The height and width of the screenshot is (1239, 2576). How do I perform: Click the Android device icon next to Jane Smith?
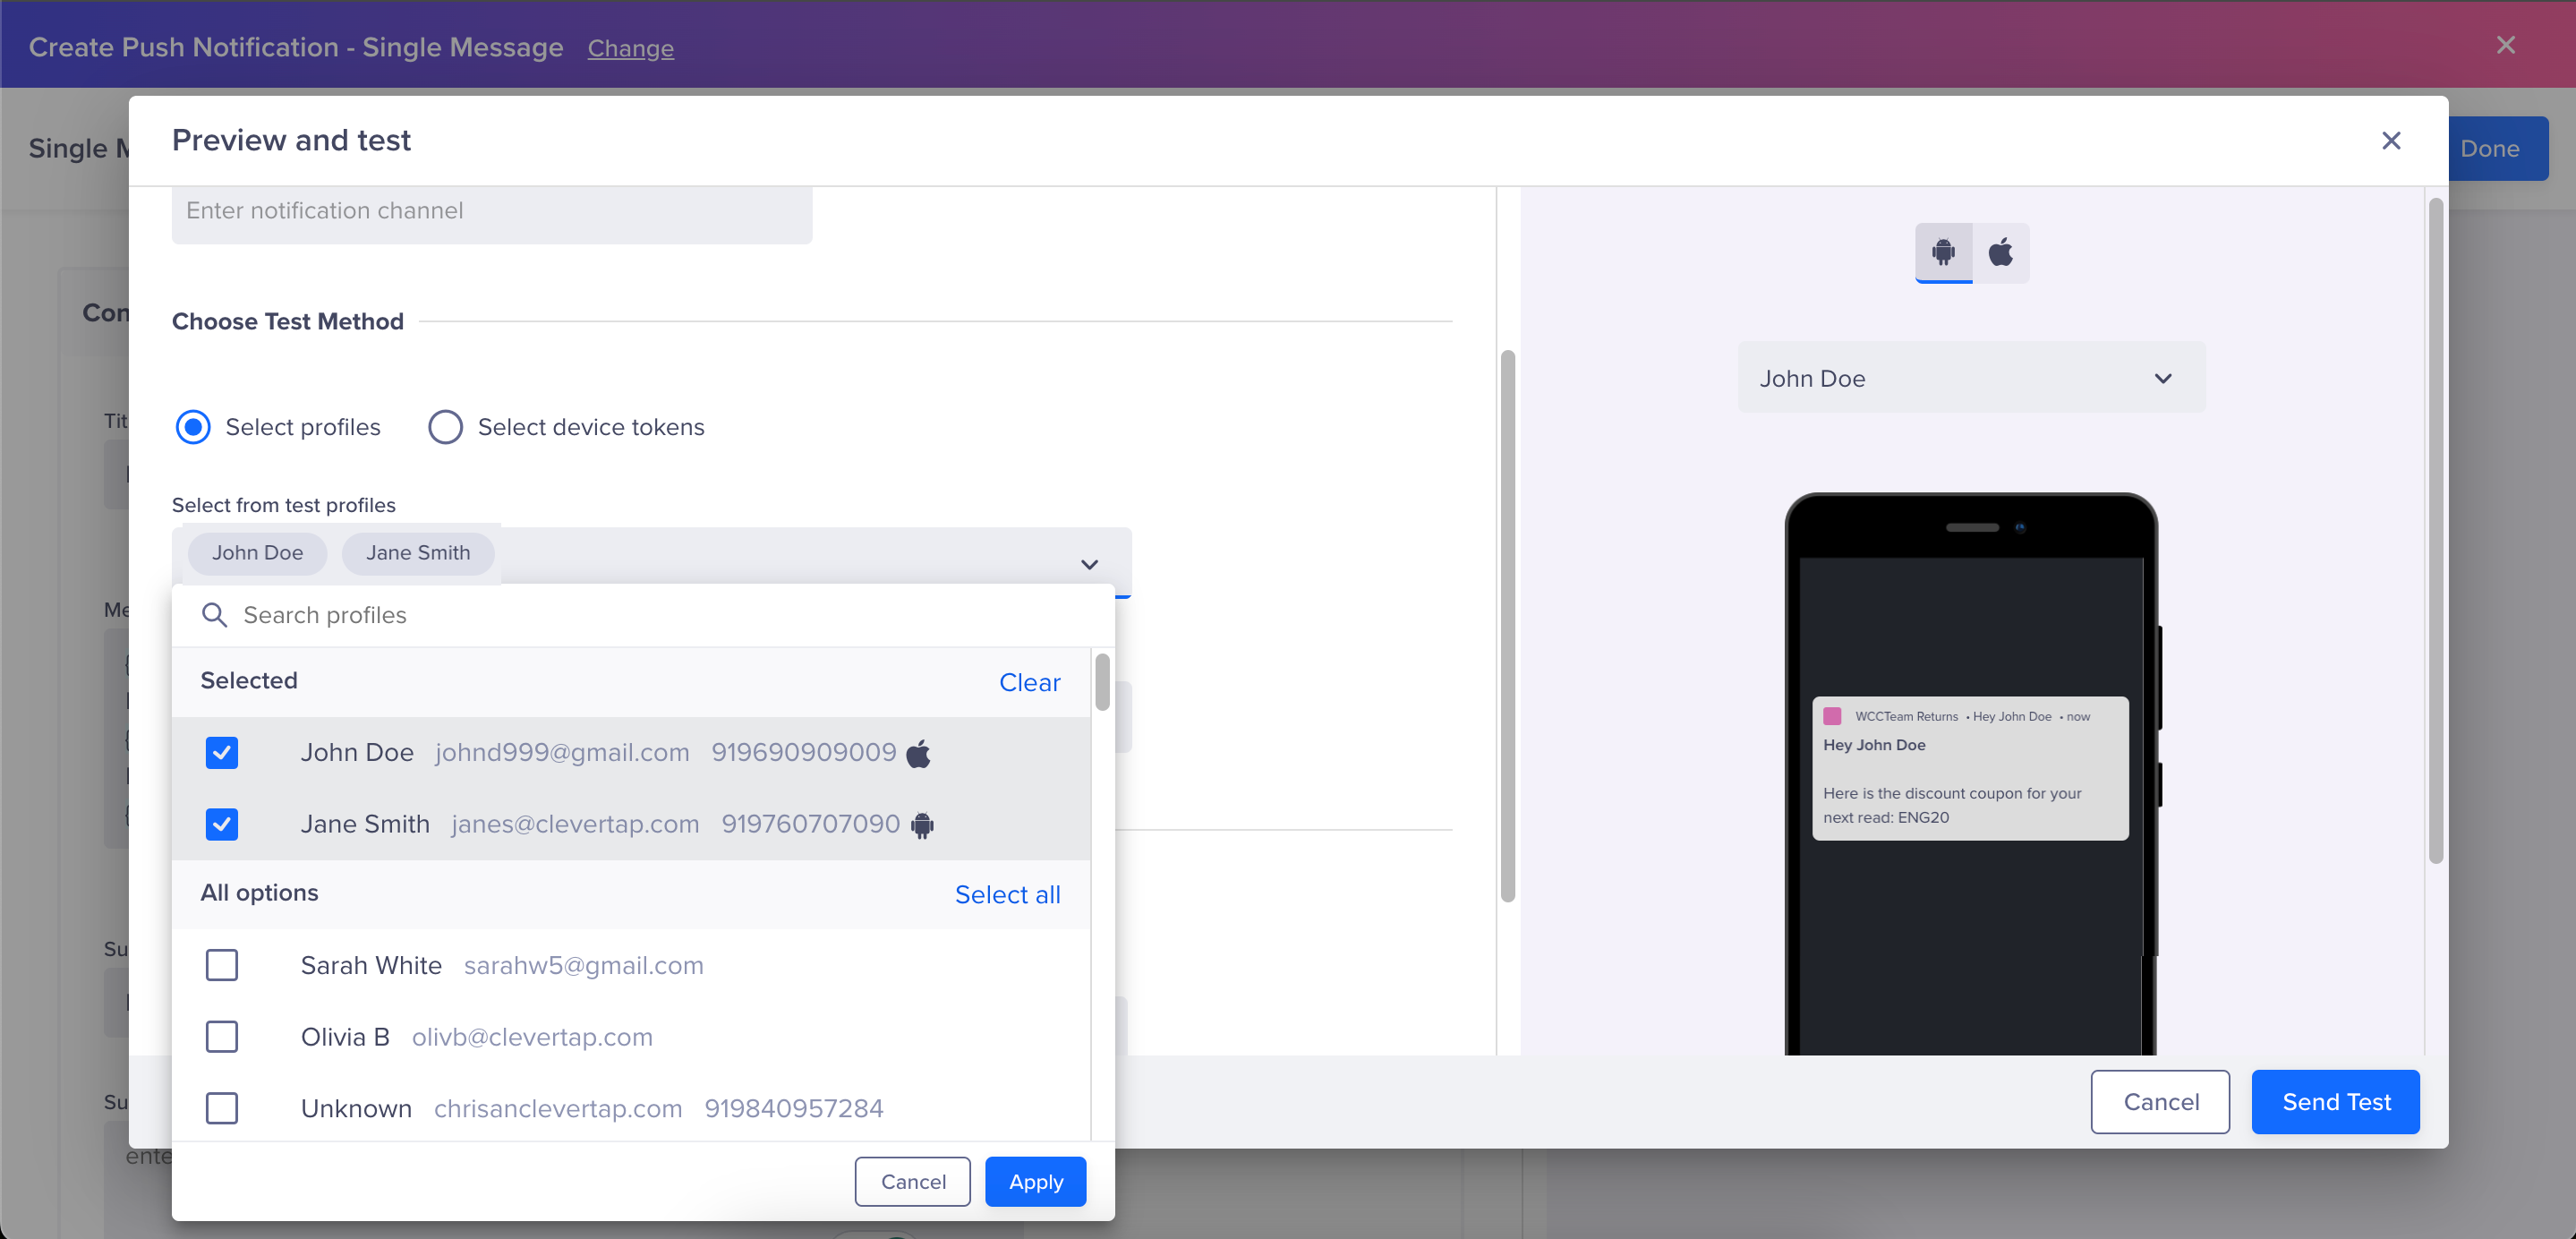[924, 824]
